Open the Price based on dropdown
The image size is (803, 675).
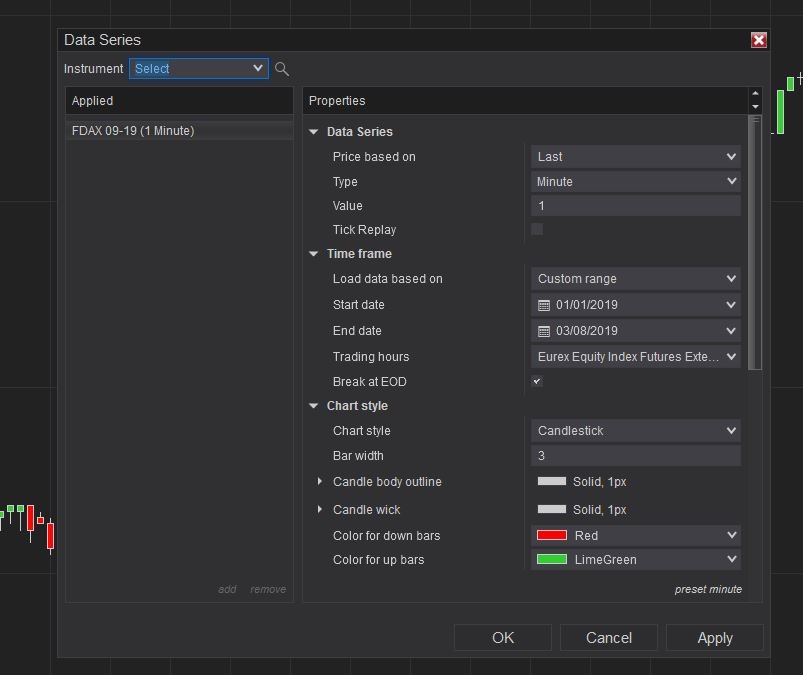click(x=635, y=157)
